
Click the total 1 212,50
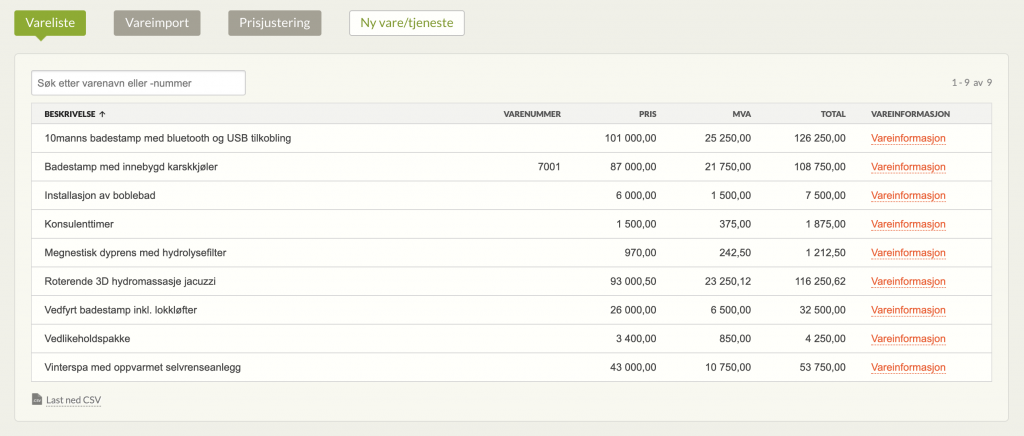coord(825,253)
